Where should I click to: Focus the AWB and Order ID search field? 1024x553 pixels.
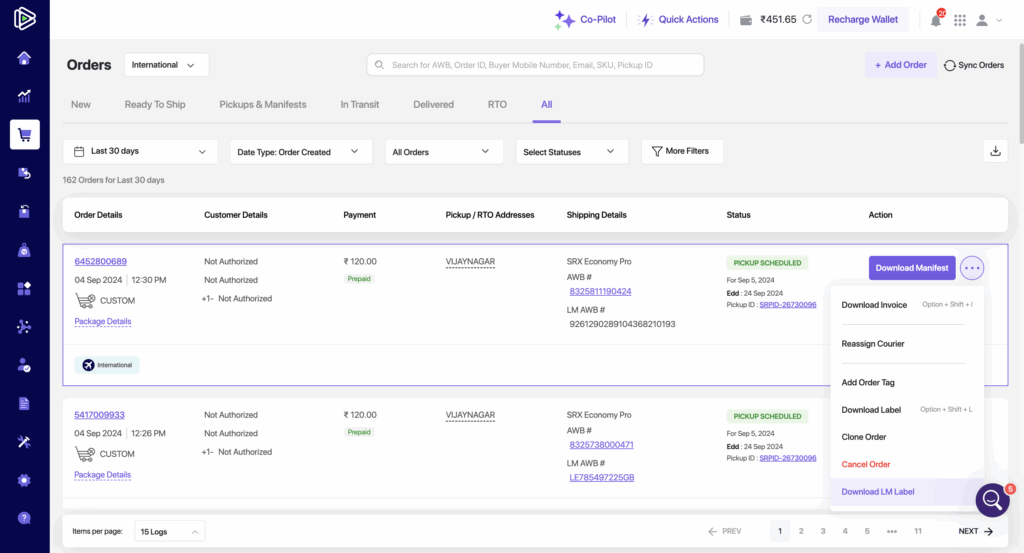535,65
